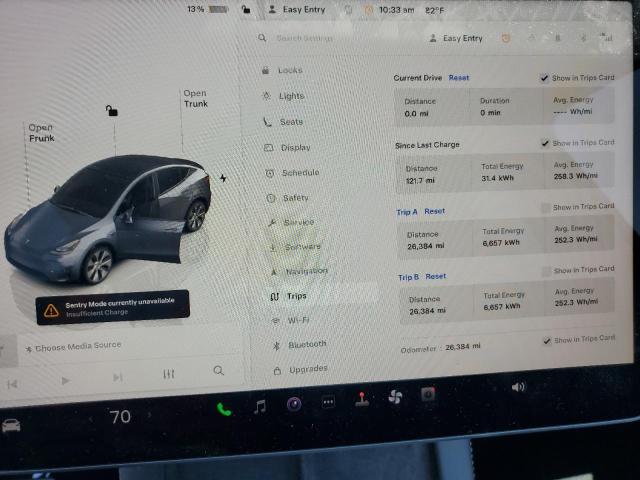Open the music app icon

260,407
